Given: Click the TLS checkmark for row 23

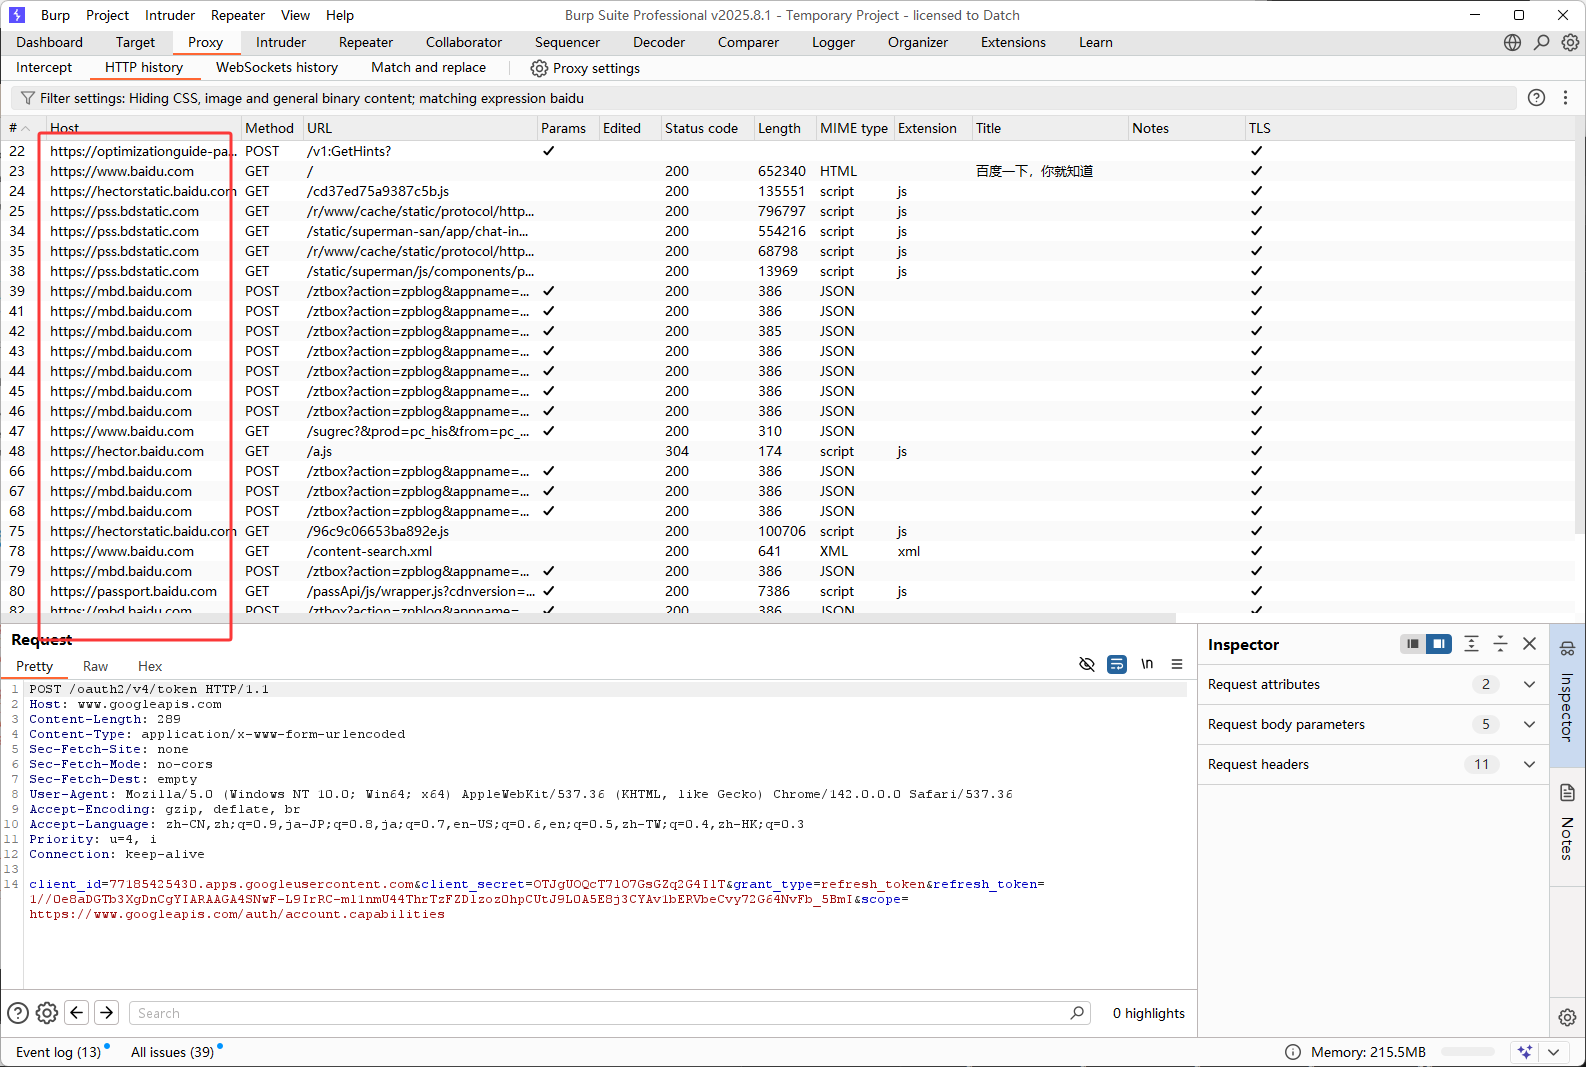Looking at the screenshot, I should coord(1256,171).
